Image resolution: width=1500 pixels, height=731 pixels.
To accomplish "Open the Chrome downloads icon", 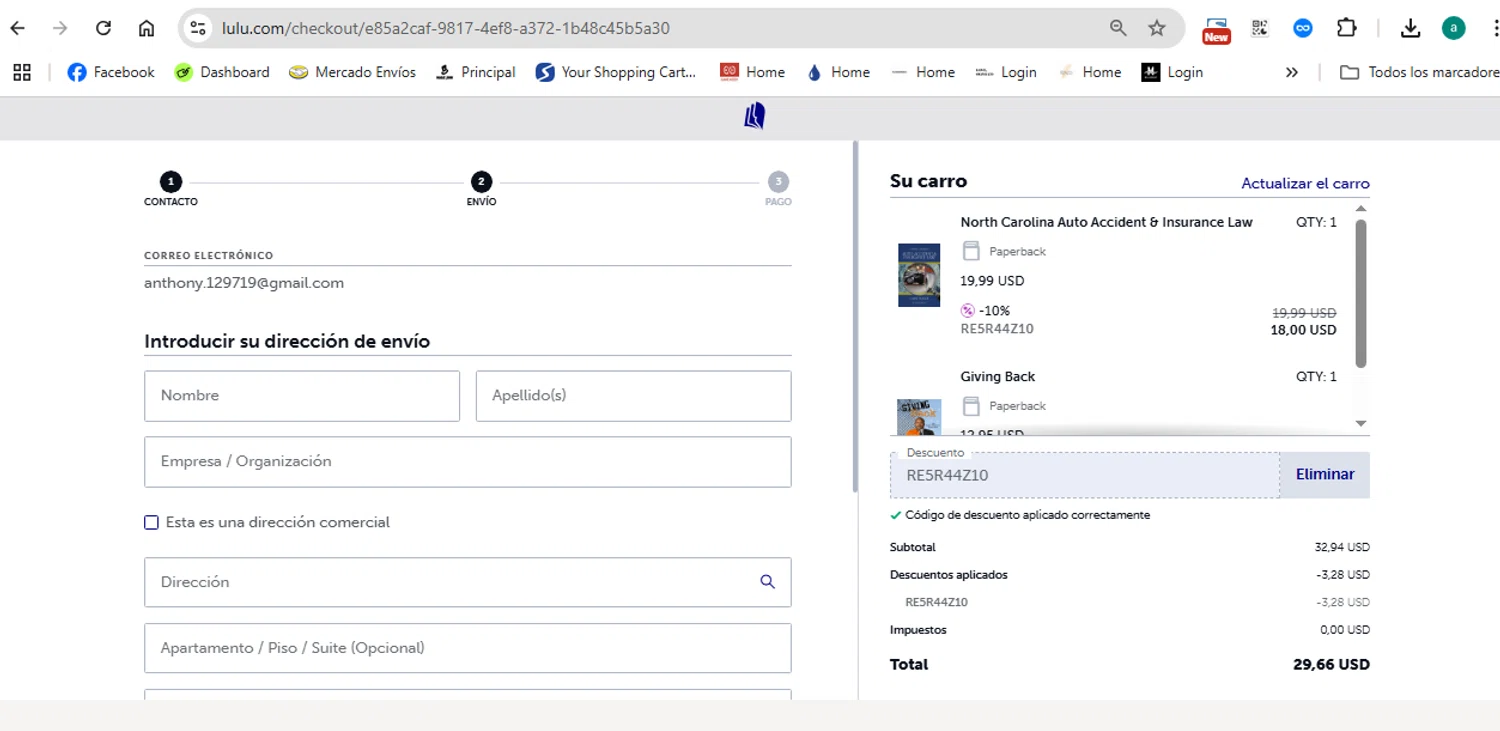I will pyautogui.click(x=1410, y=28).
